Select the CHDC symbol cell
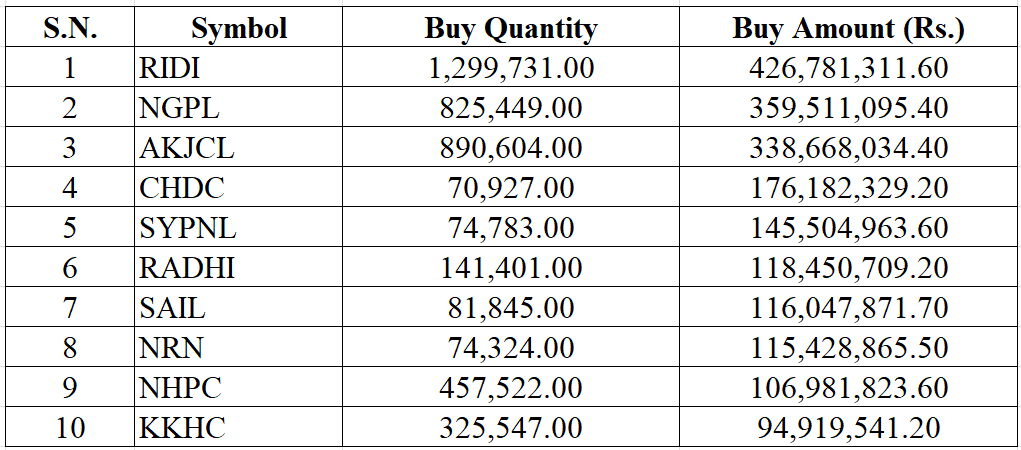 182,188
